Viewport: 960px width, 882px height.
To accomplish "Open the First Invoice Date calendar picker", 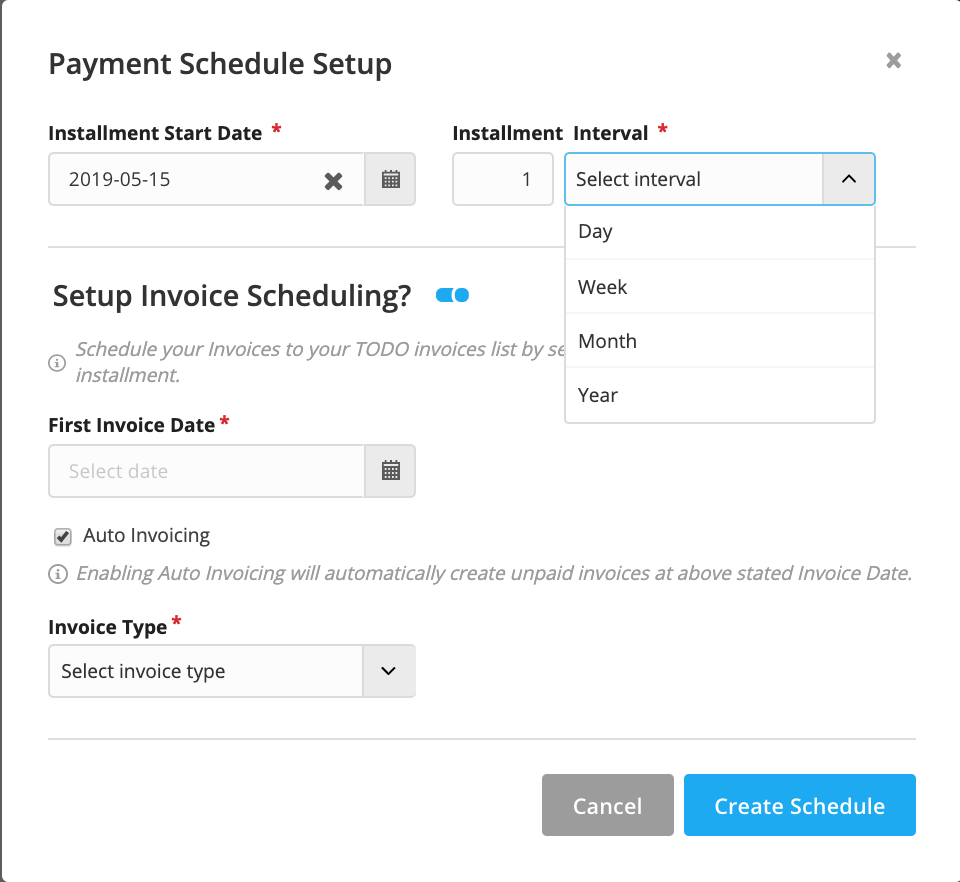I will click(390, 471).
